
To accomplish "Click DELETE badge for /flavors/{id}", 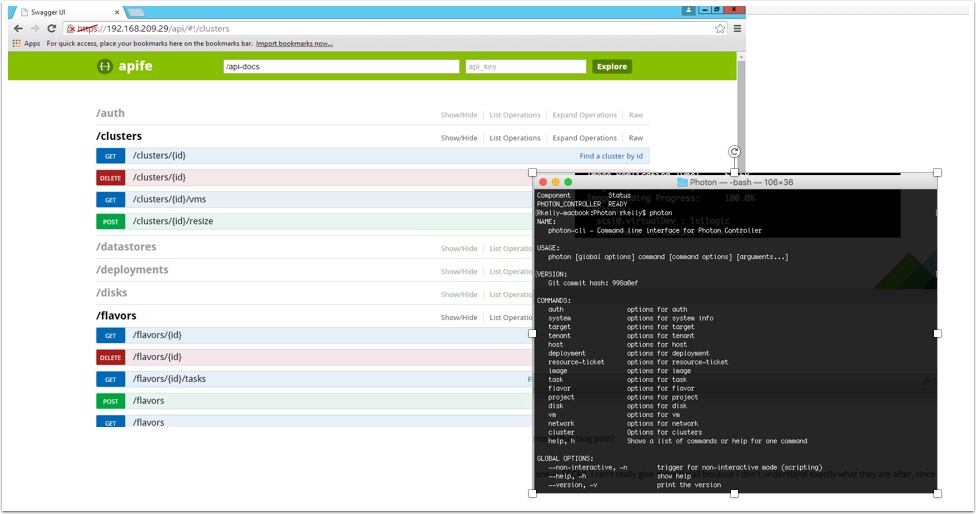I will pos(110,357).
